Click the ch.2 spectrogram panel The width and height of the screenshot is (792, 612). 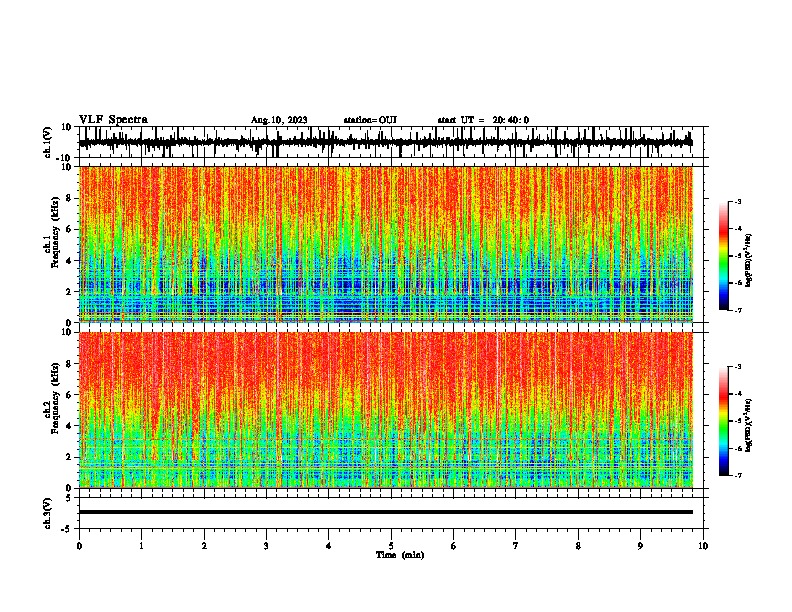[386, 410]
